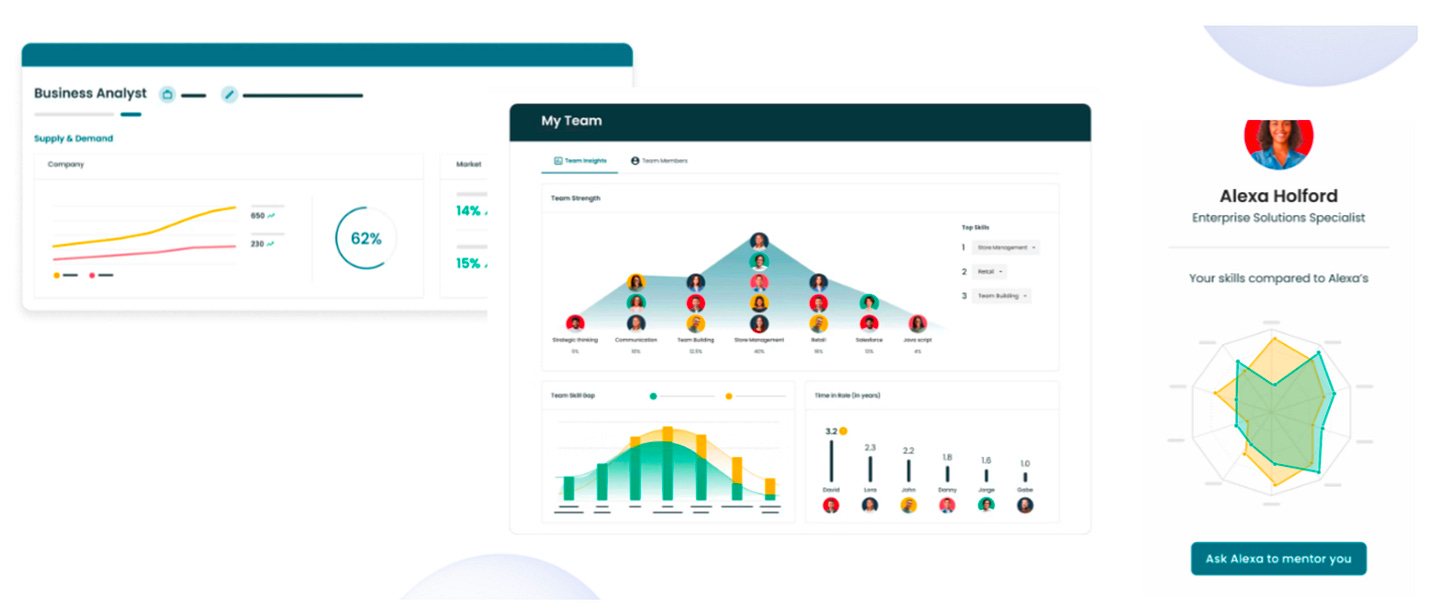Image resolution: width=1456 pixels, height=611 pixels.
Task: Click the Time in Role heading
Action: pos(847,396)
